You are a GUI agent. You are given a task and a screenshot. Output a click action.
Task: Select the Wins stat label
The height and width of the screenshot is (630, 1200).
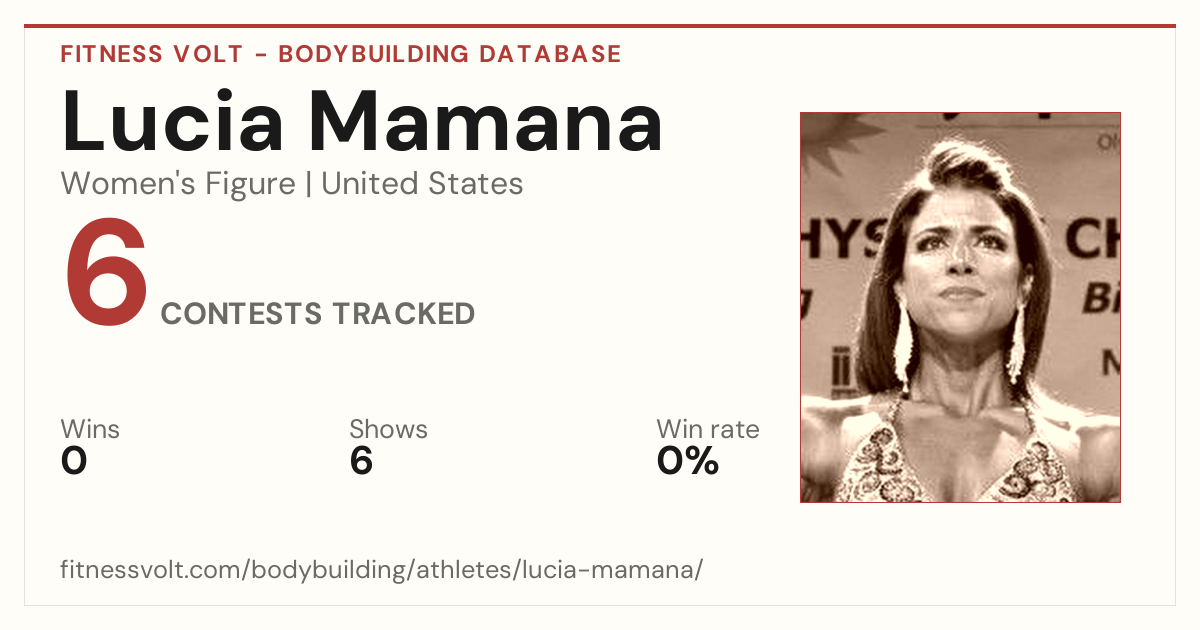pos(90,430)
